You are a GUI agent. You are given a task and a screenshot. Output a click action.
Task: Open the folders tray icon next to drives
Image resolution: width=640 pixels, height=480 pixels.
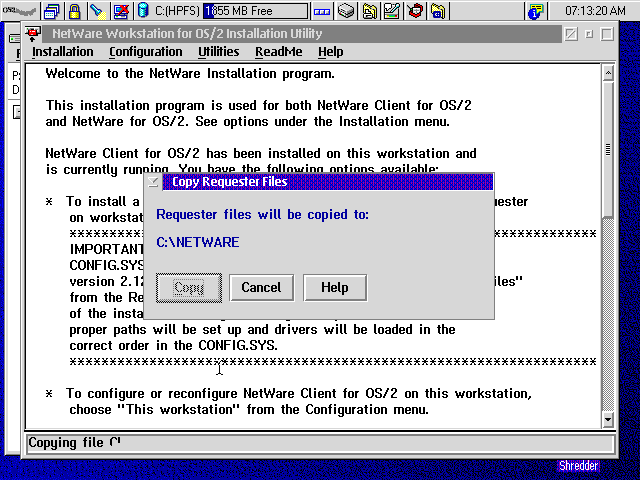(x=369, y=11)
